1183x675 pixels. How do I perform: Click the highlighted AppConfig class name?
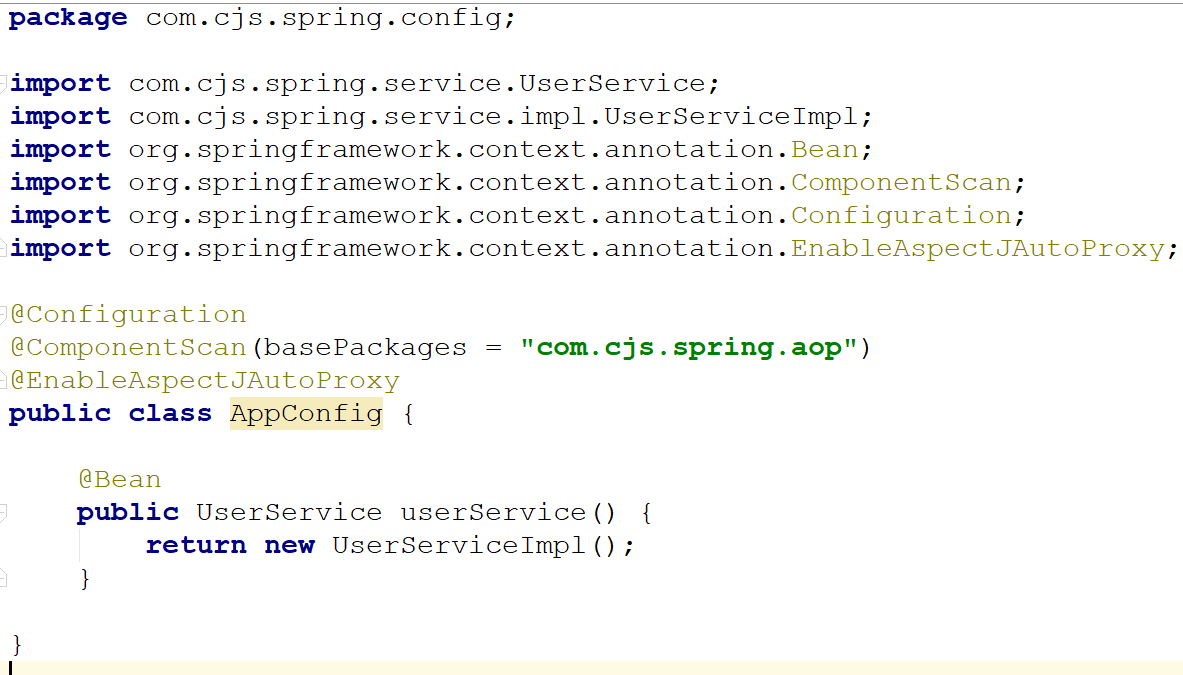click(x=306, y=413)
